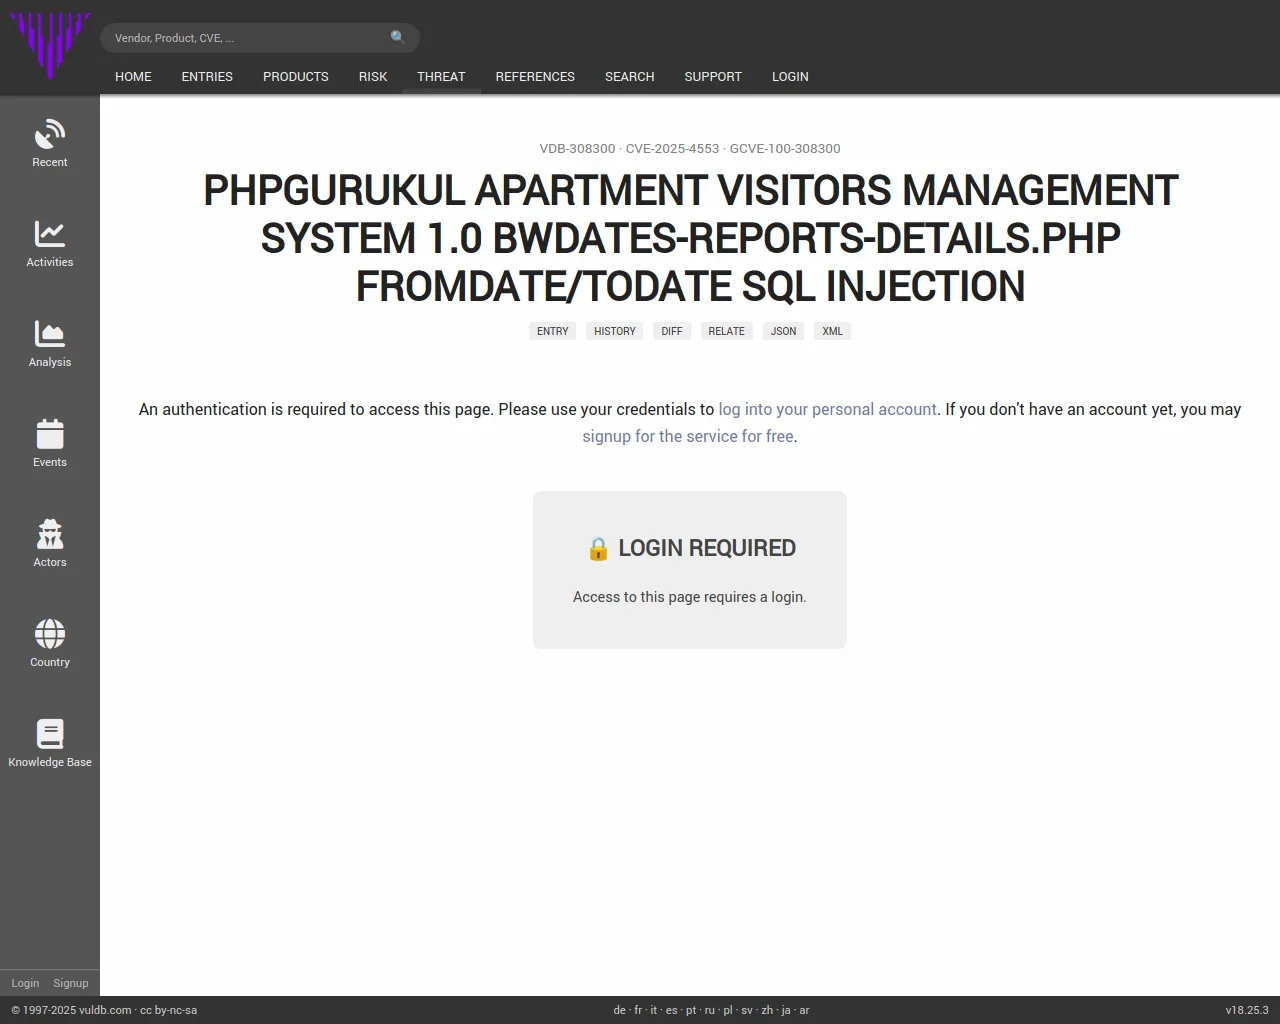Open SUPPORT menu item
1280x1024 pixels.
(713, 77)
